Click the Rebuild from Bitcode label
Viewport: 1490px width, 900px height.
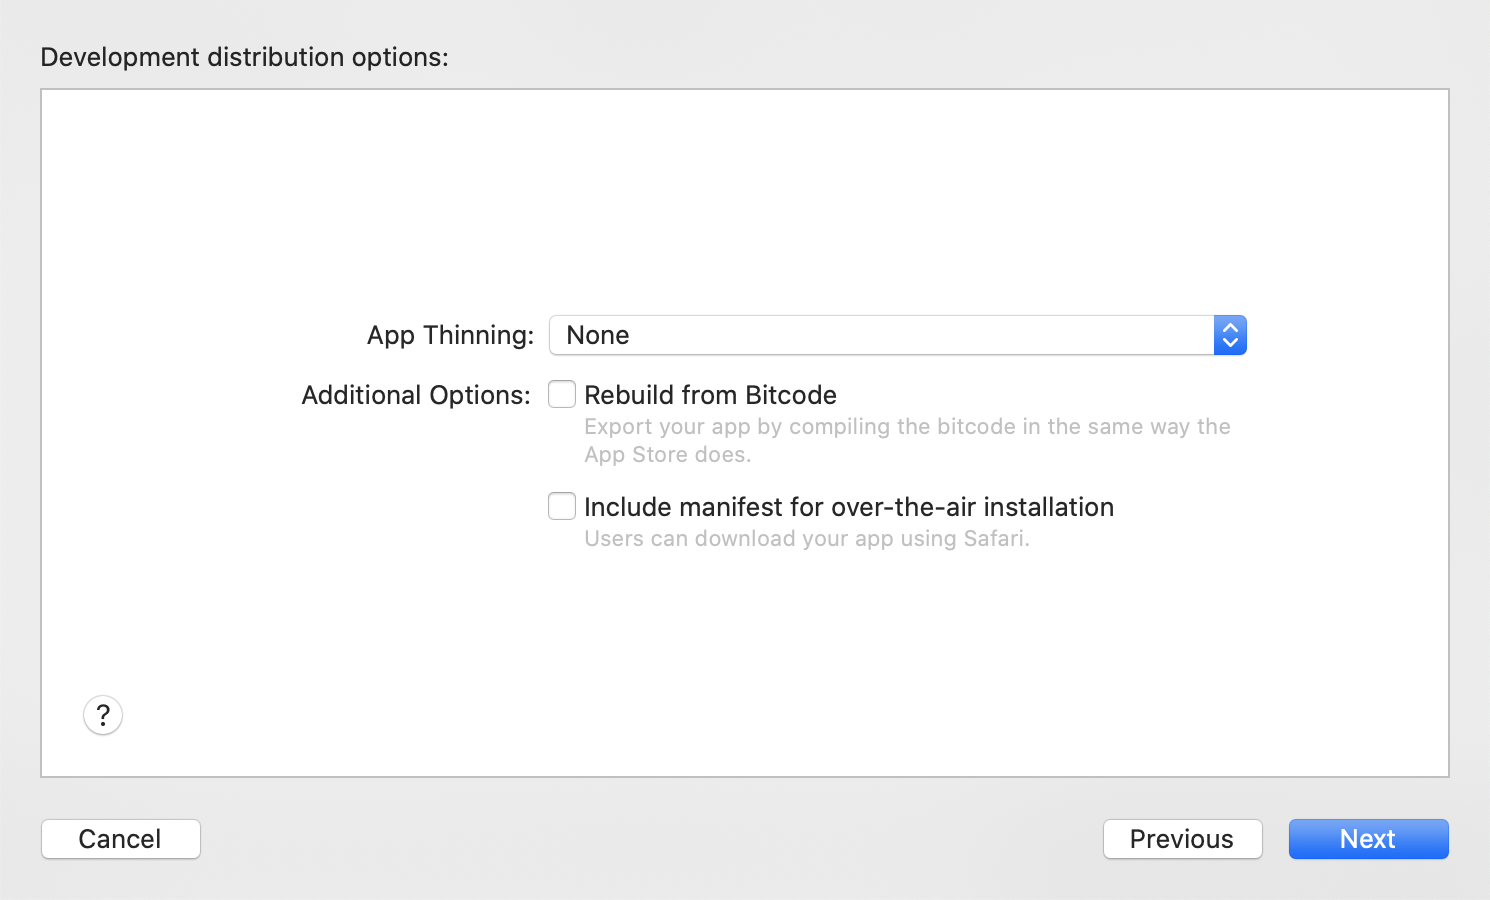[710, 394]
